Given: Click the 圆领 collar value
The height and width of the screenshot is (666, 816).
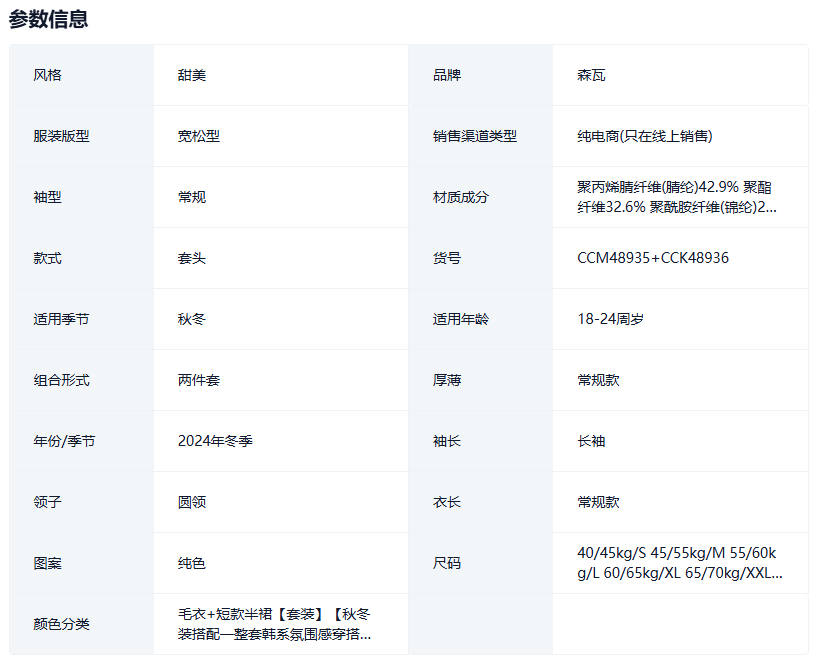Looking at the screenshot, I should (x=192, y=502).
